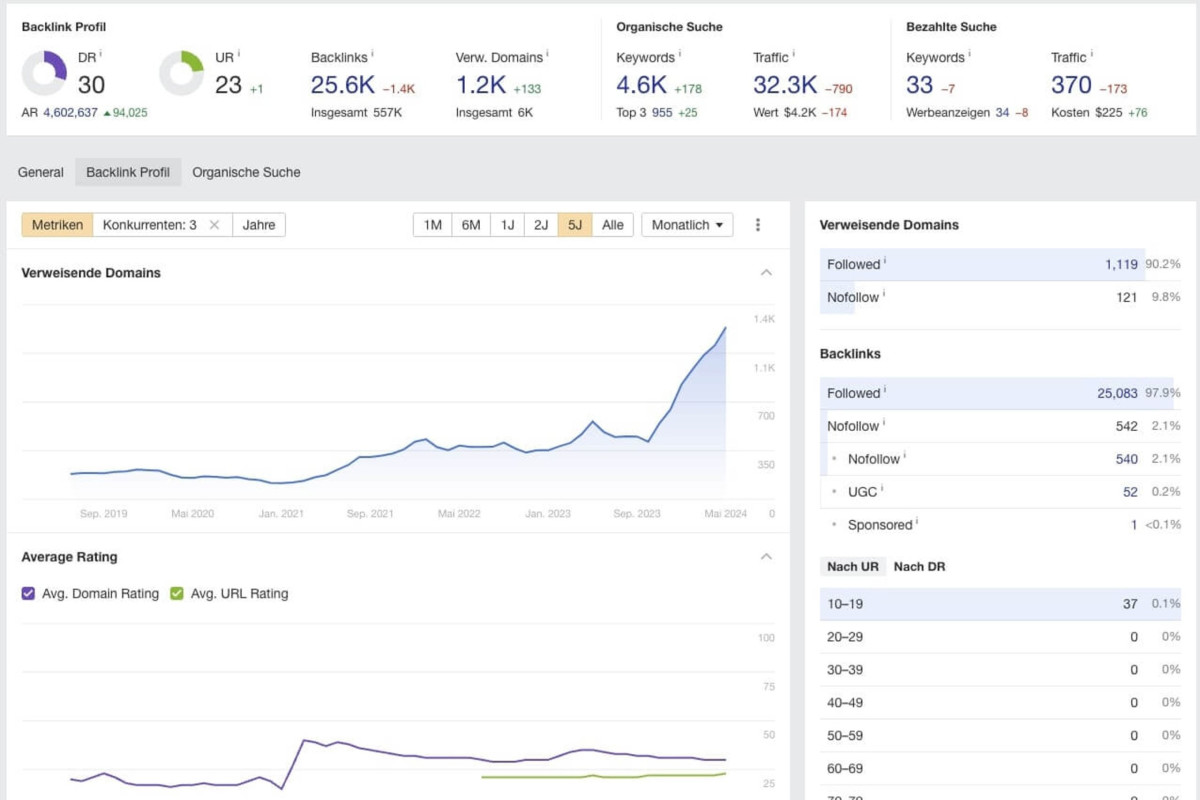Remove the Konkurrenten filter with X
1200x800 pixels.
click(214, 225)
